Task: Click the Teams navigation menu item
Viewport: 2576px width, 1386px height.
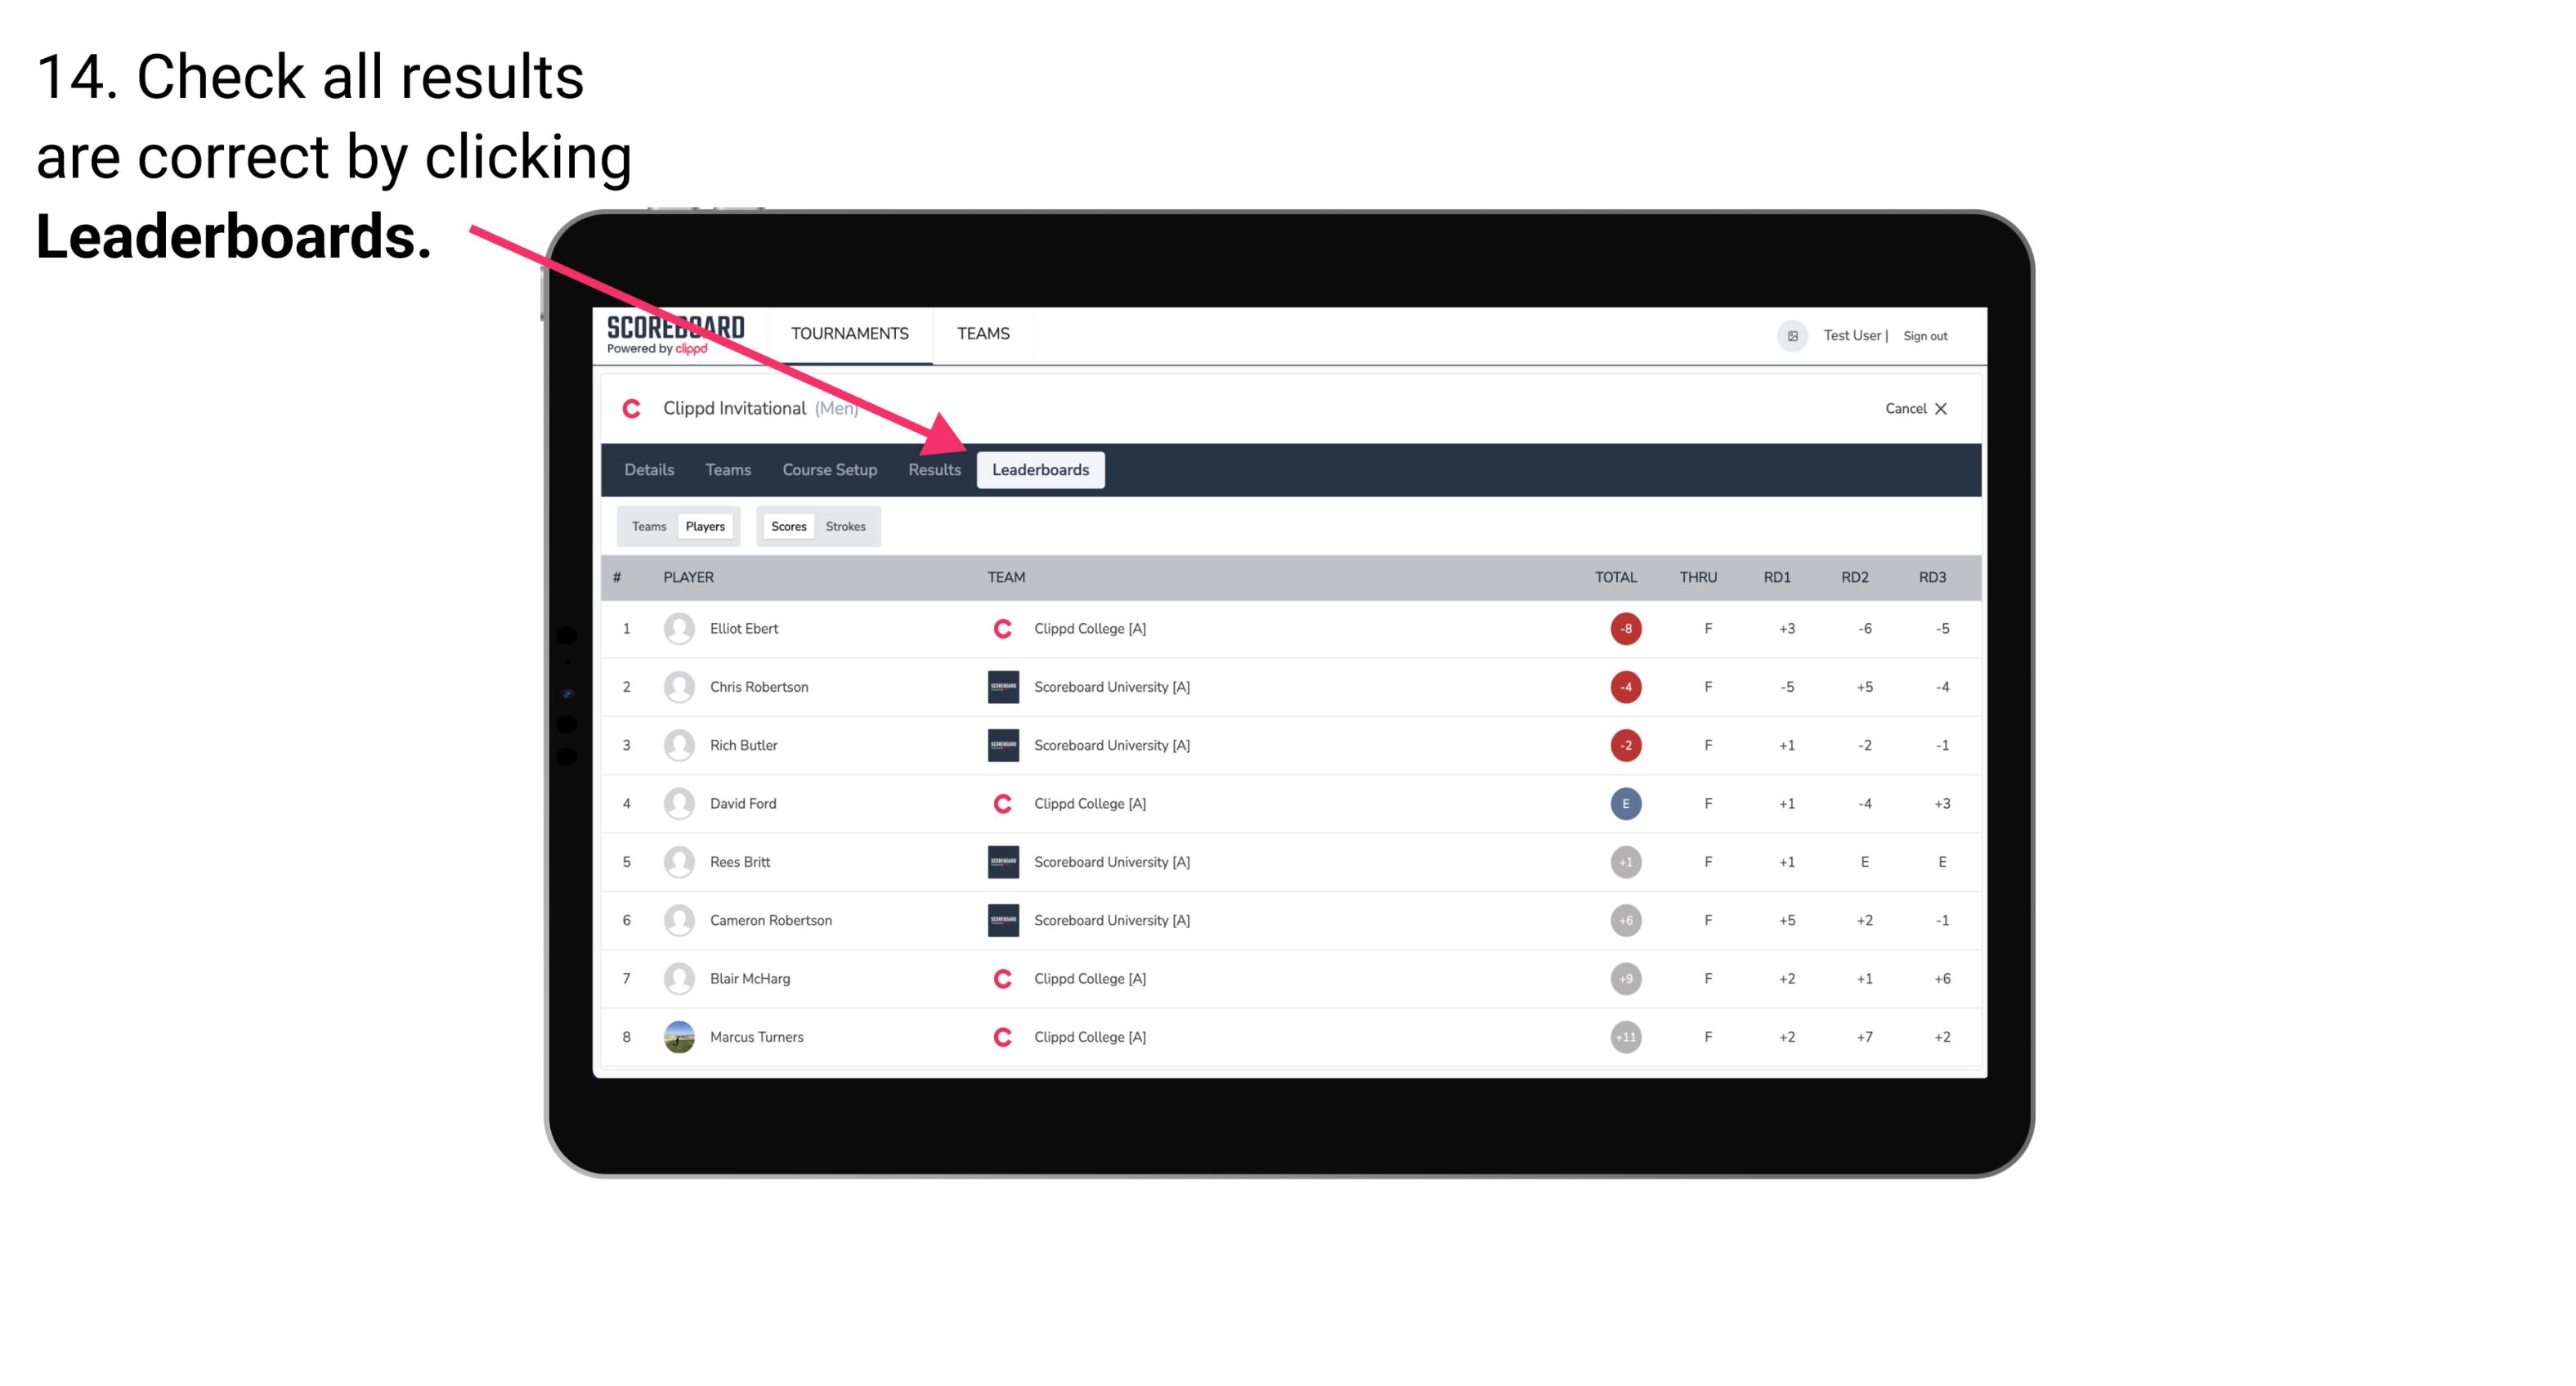Action: pos(725,469)
